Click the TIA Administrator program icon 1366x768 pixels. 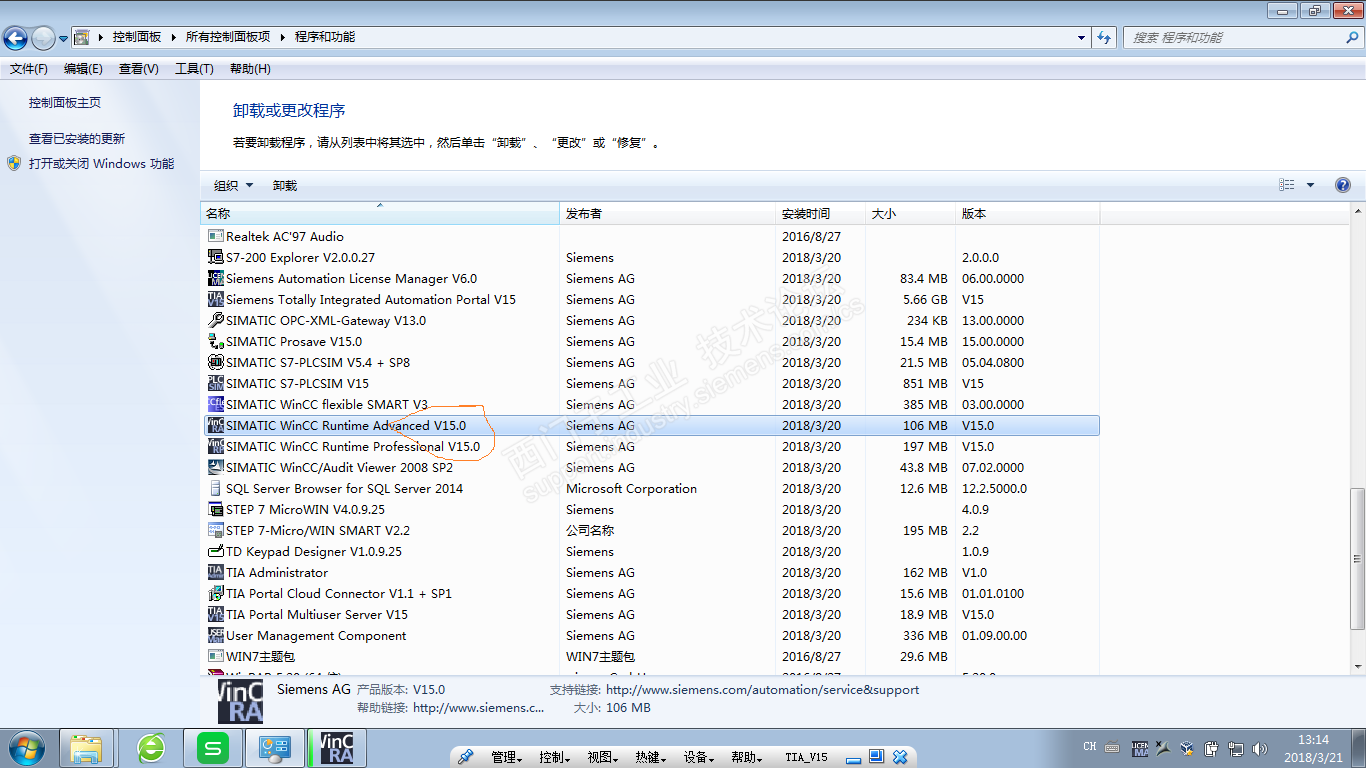point(215,573)
